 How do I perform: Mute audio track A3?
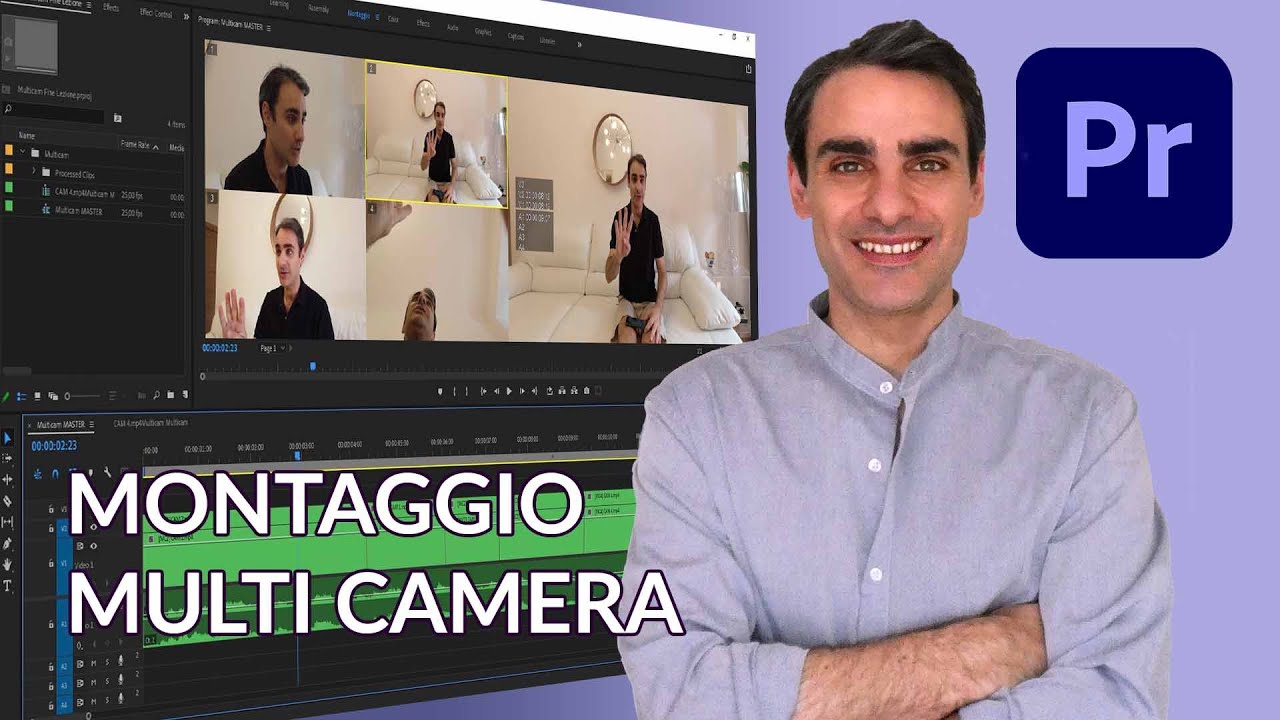(94, 682)
